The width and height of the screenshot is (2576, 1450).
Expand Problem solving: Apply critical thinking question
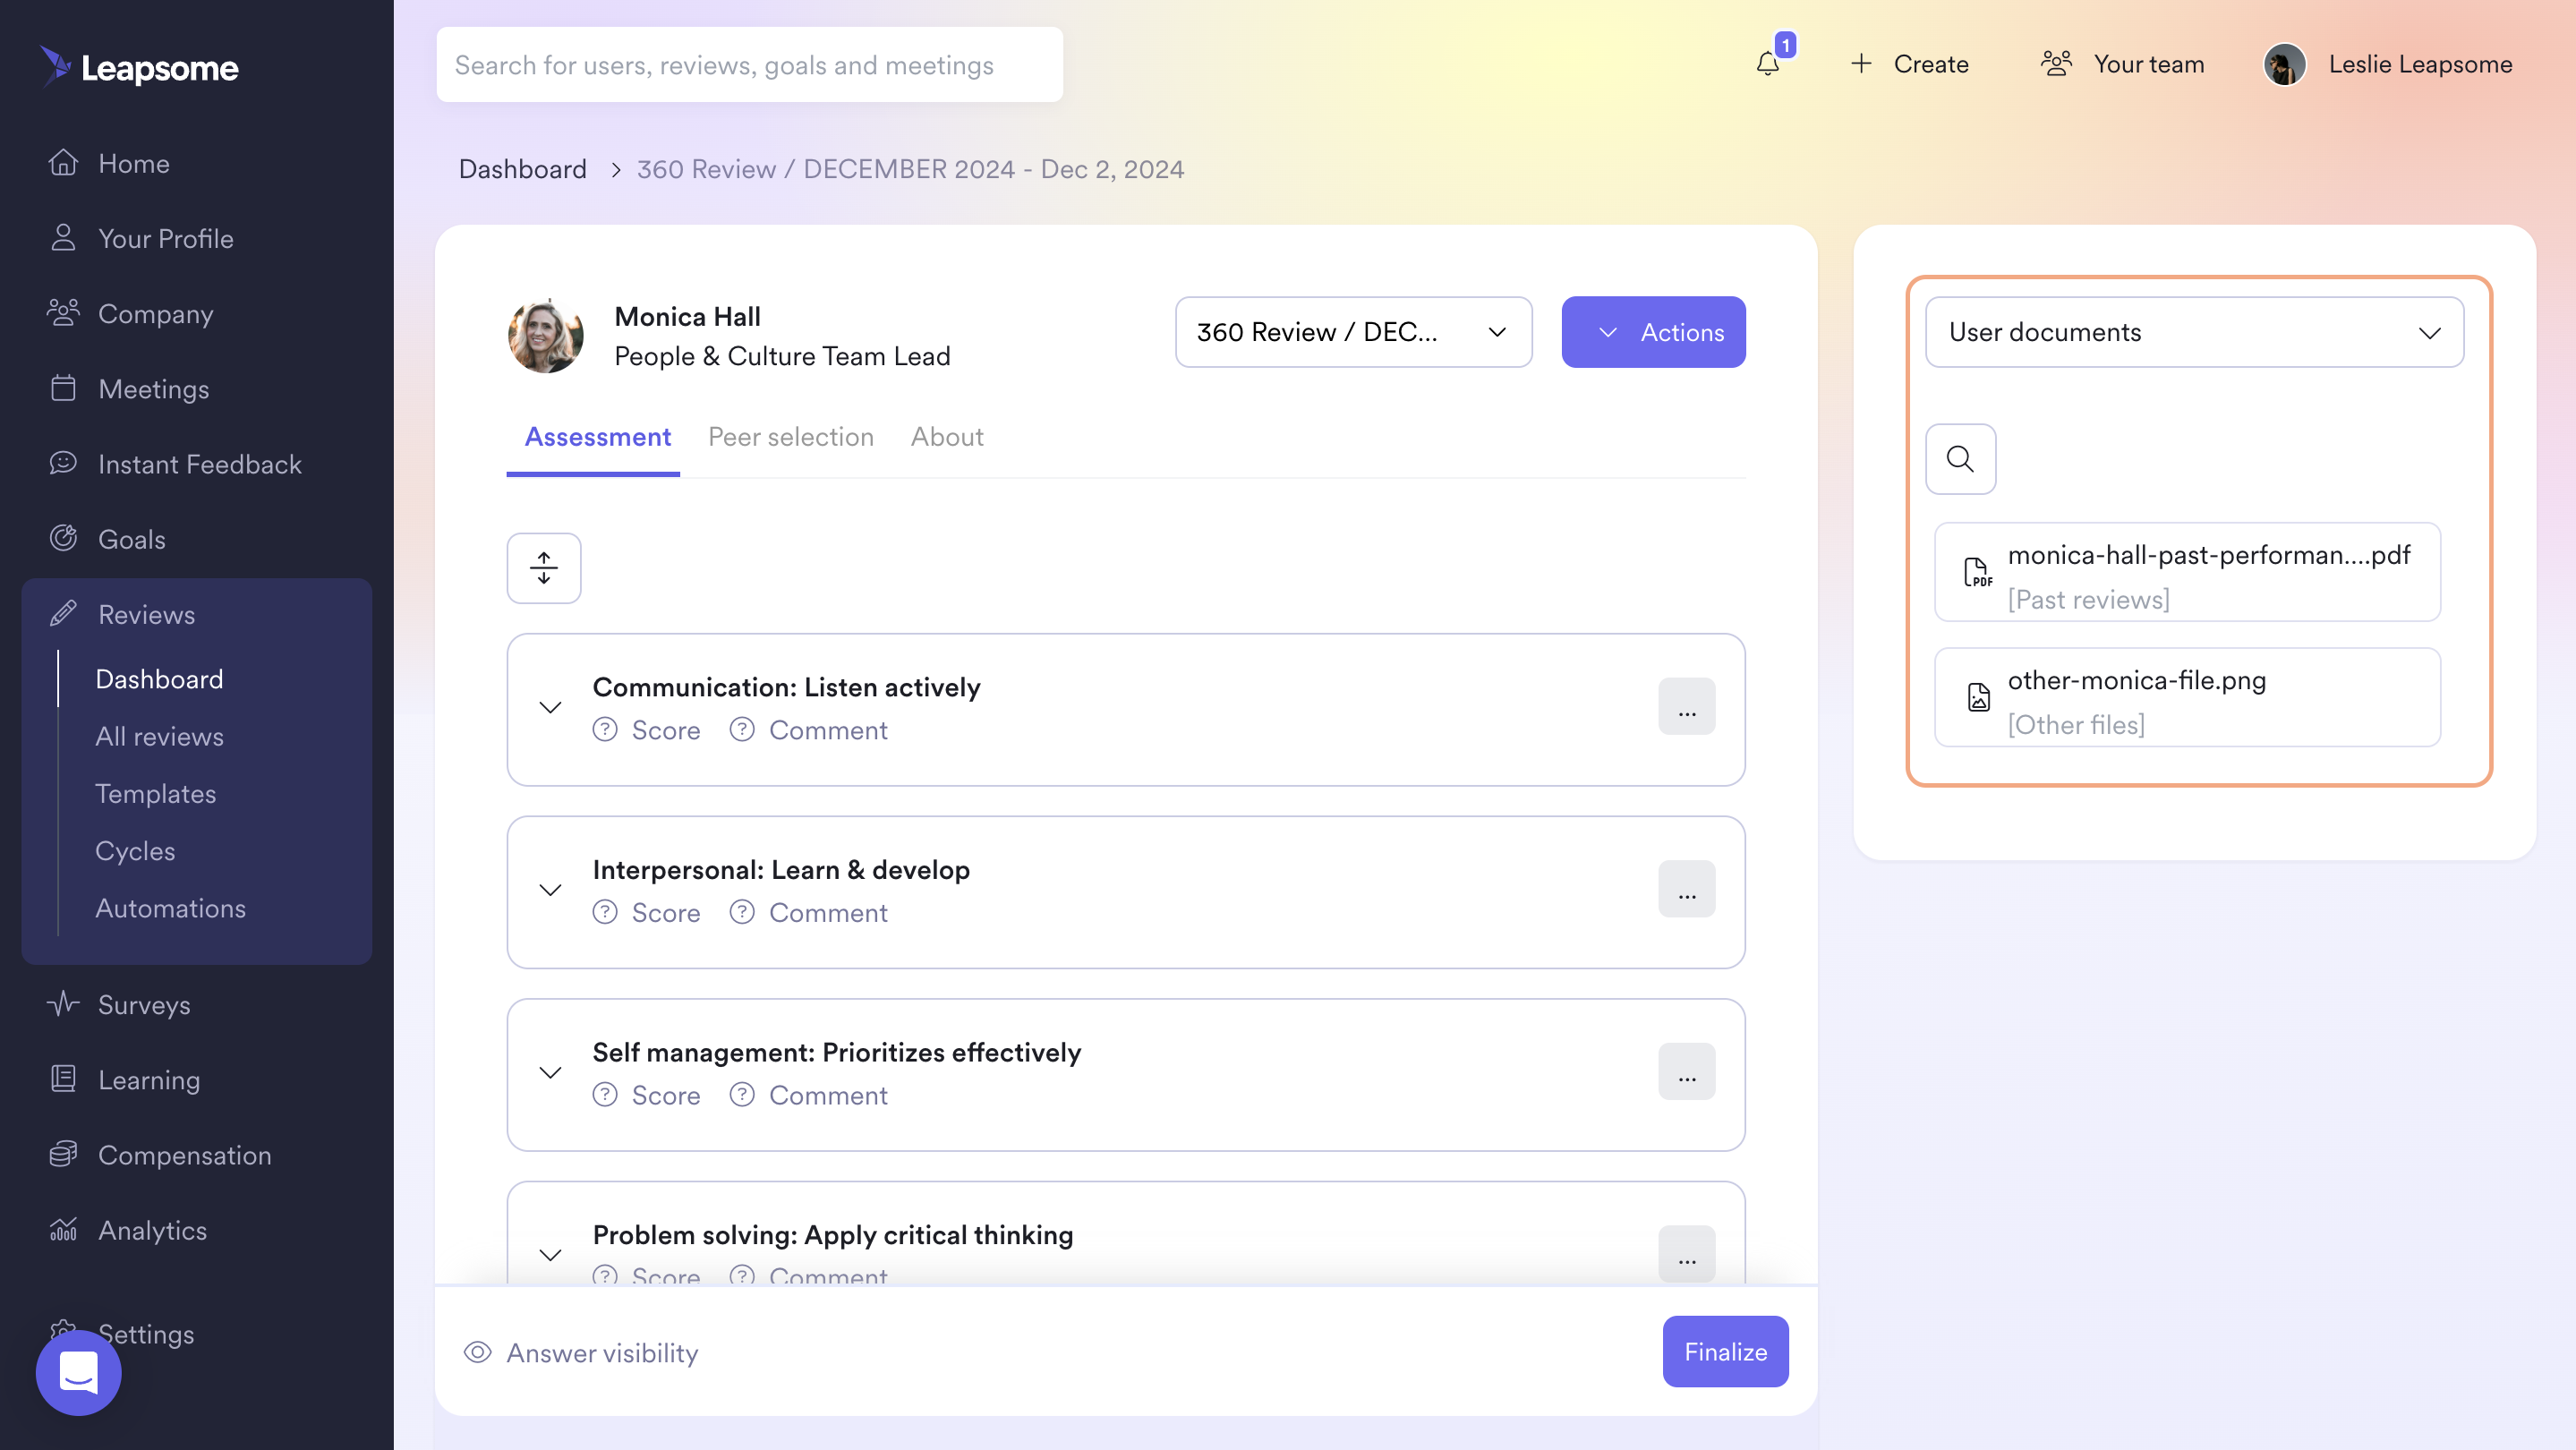point(550,1255)
